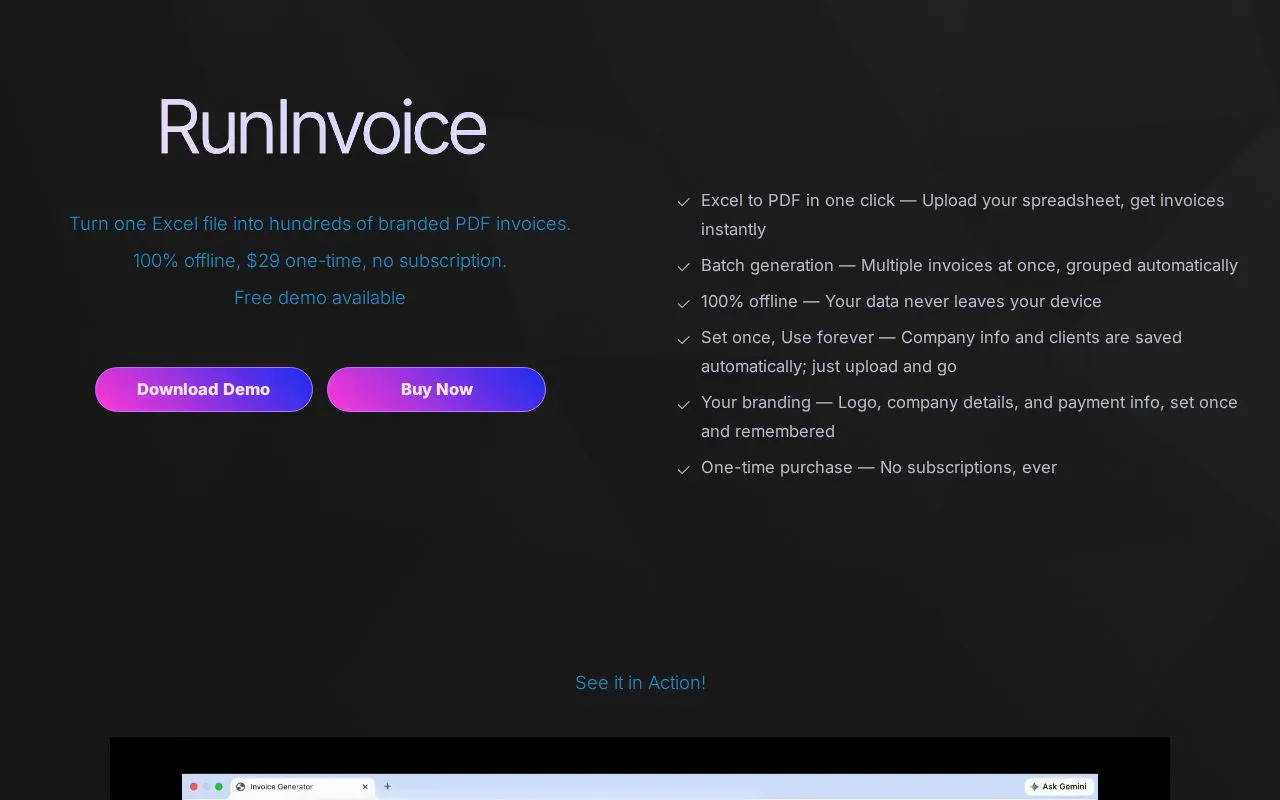The height and width of the screenshot is (800, 1280).
Task: Click the Buy Now button
Action: (x=436, y=389)
